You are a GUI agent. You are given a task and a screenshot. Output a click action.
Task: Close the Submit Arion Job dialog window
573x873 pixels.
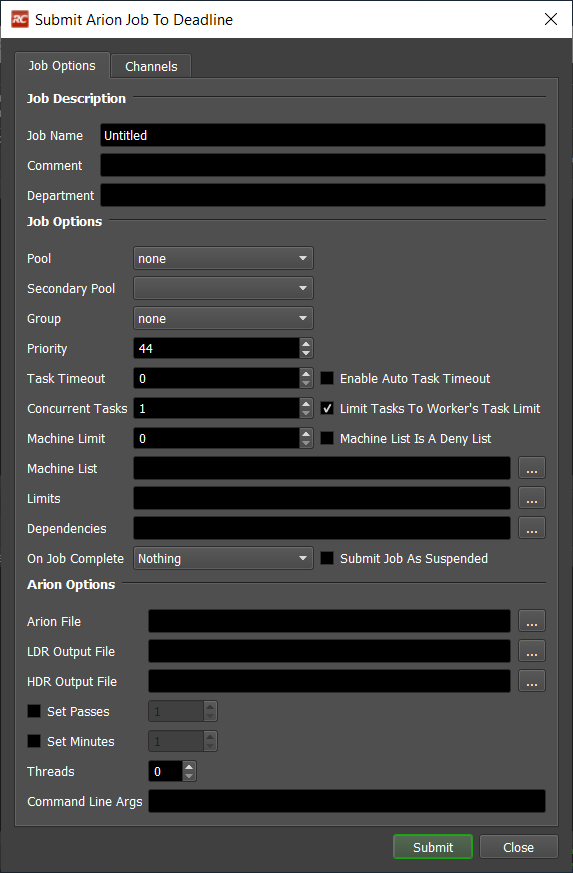(x=551, y=19)
